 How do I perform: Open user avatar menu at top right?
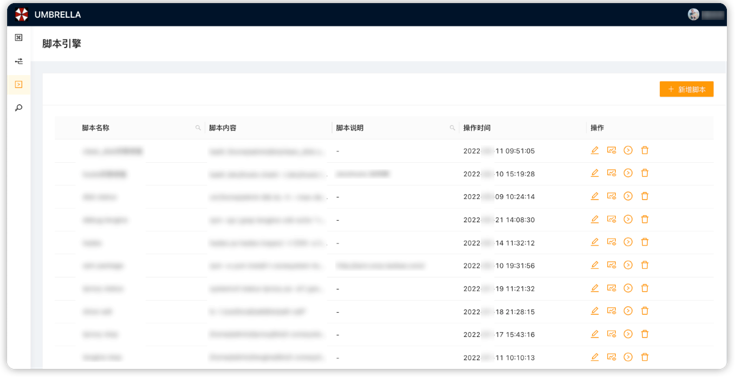pyautogui.click(x=693, y=15)
